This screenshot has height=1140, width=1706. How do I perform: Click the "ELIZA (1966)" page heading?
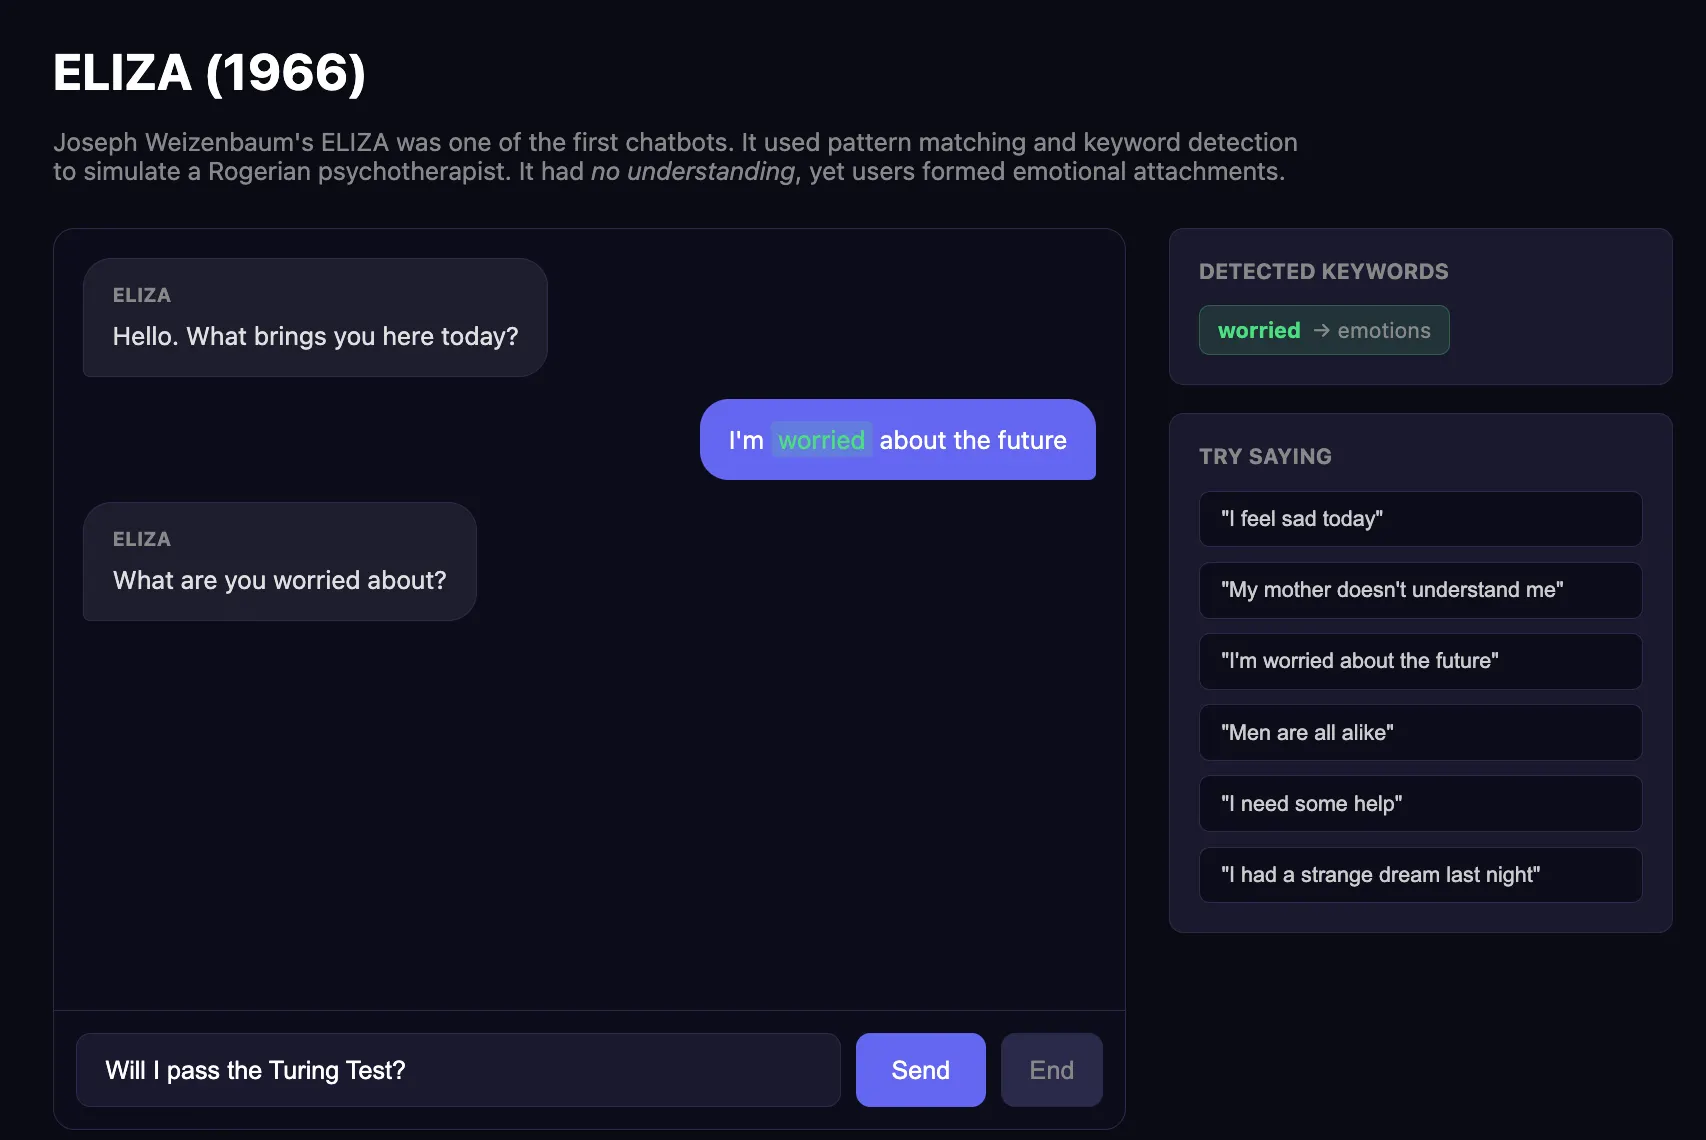pos(209,73)
